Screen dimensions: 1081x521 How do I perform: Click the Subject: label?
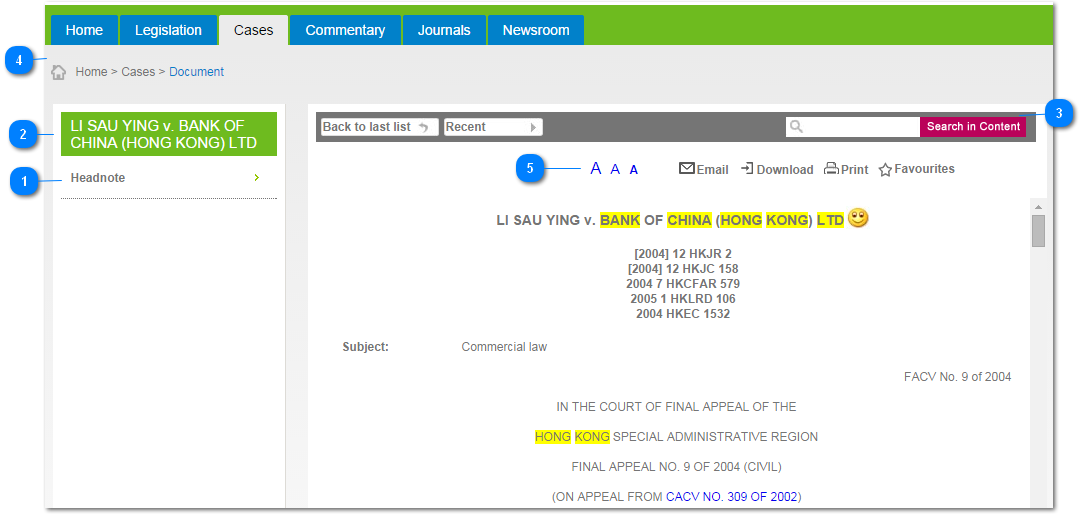365,347
